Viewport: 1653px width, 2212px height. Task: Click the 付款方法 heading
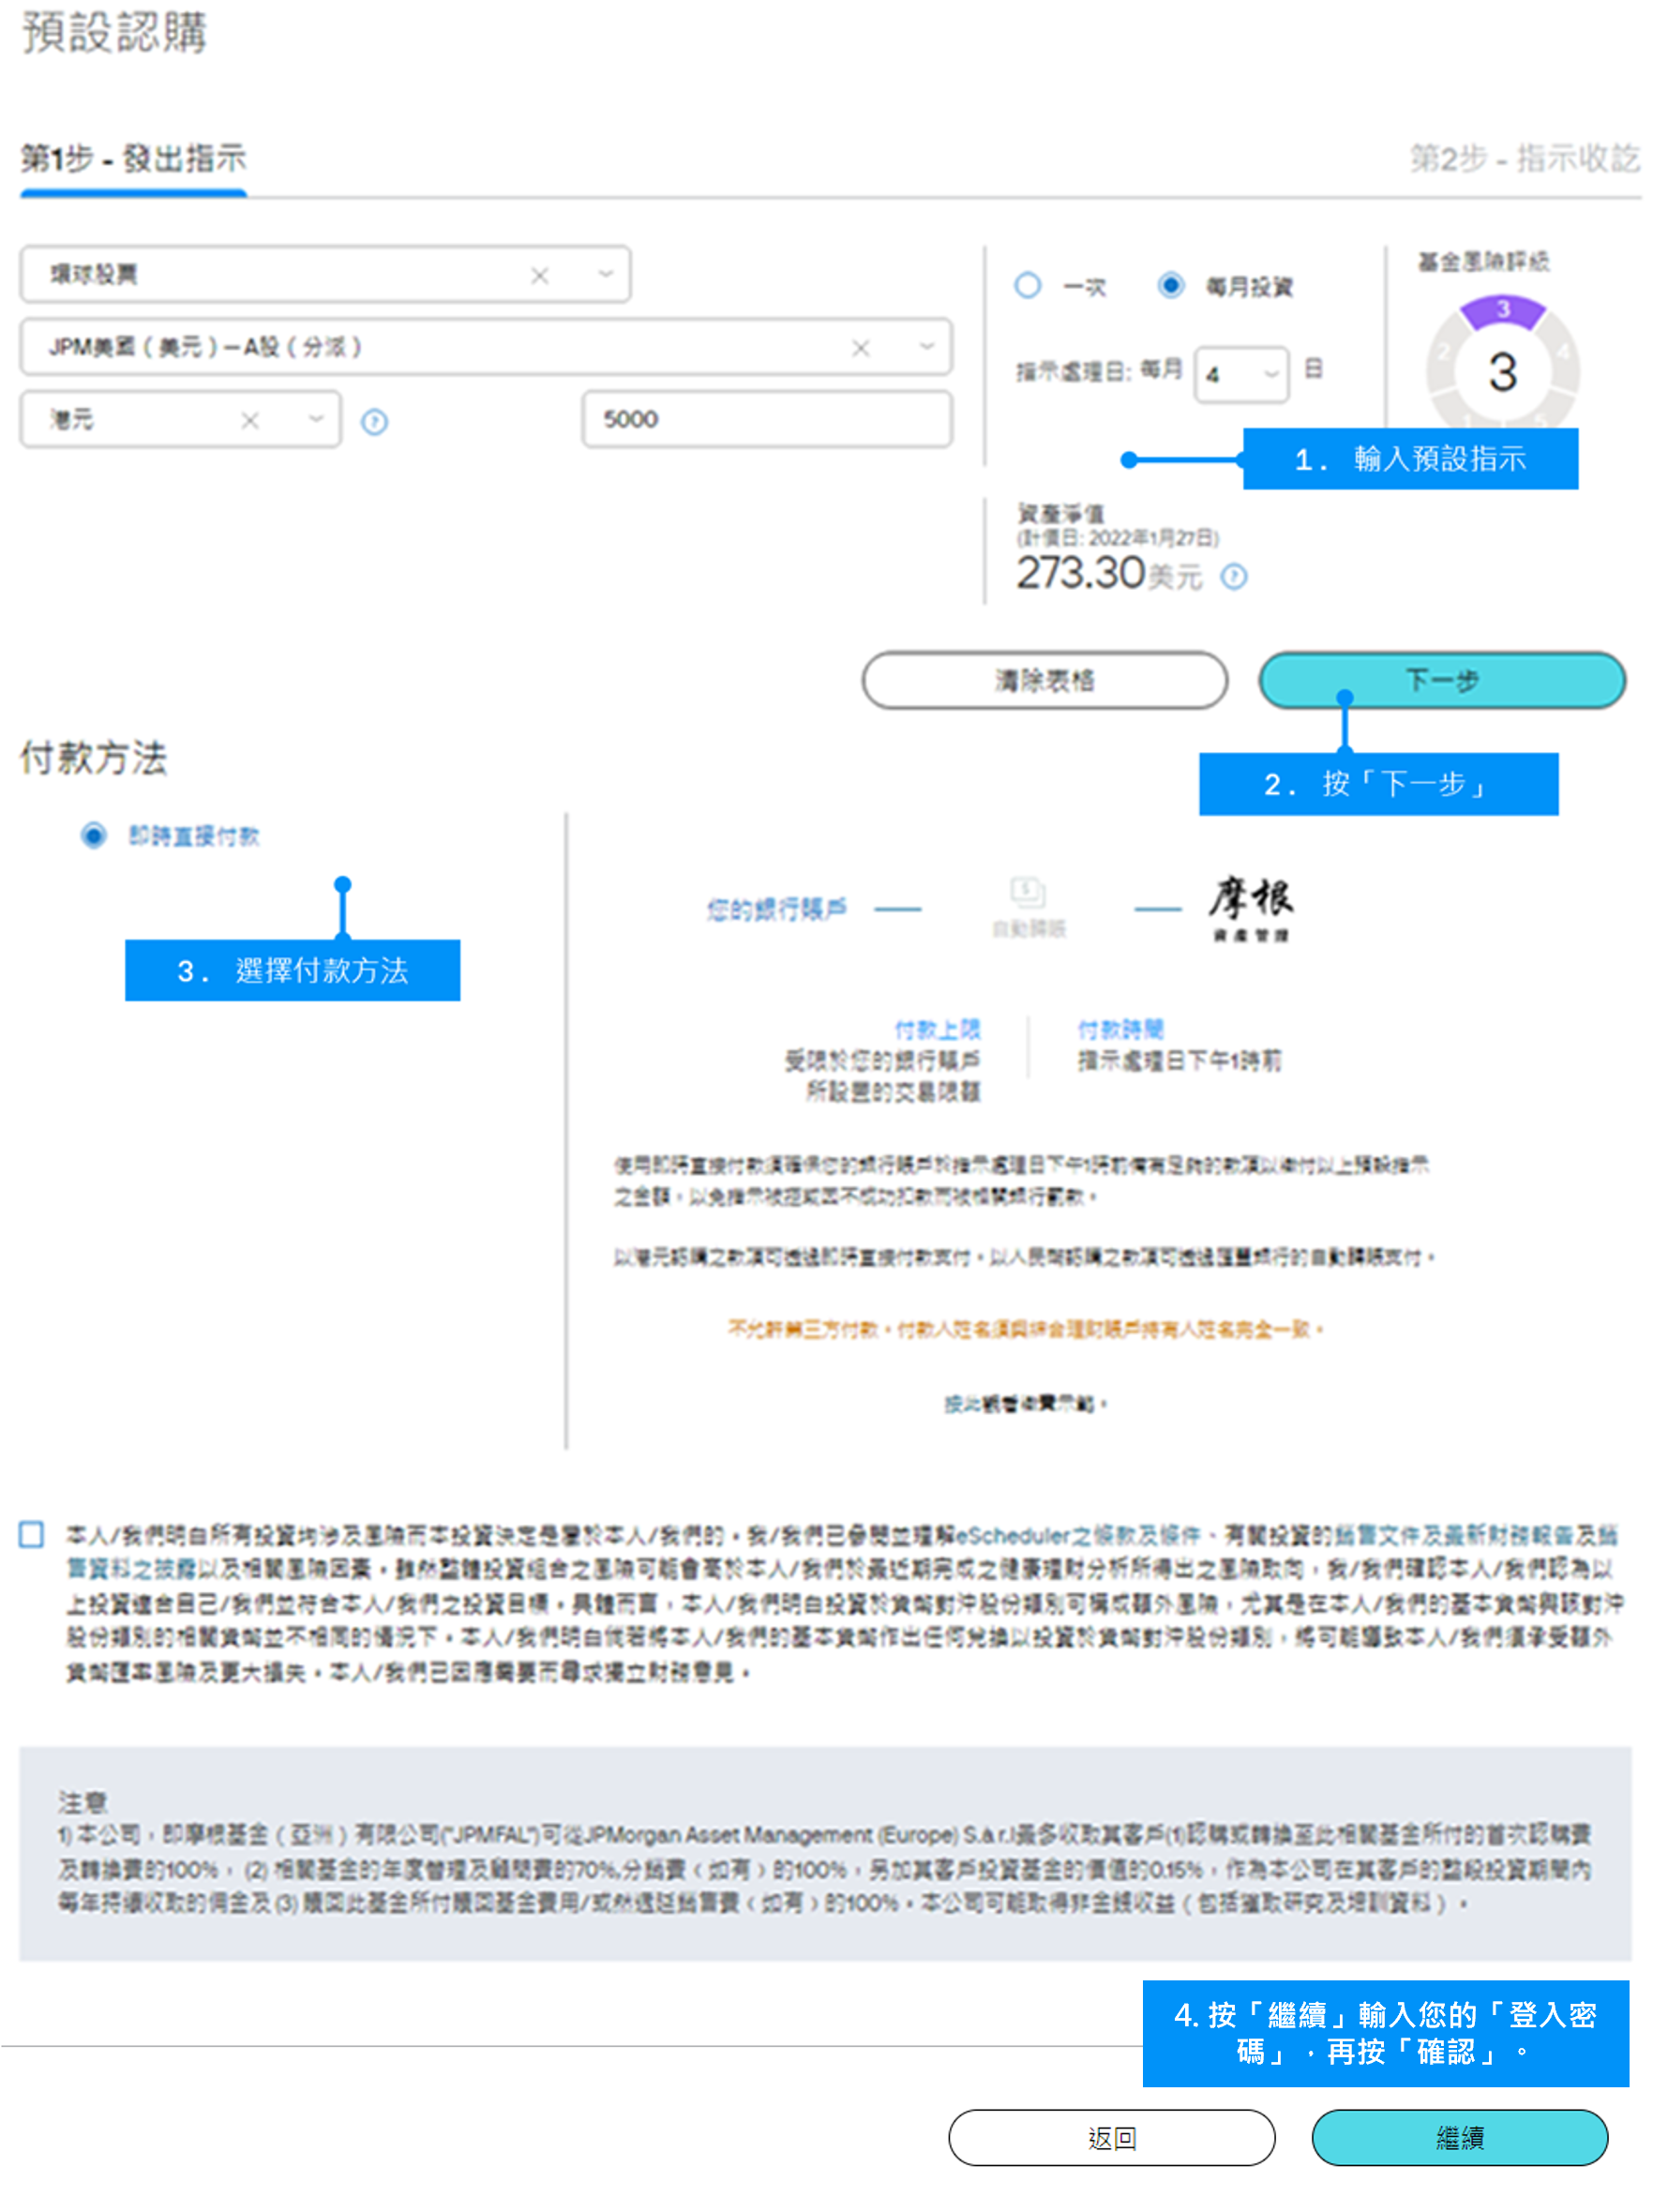[93, 758]
